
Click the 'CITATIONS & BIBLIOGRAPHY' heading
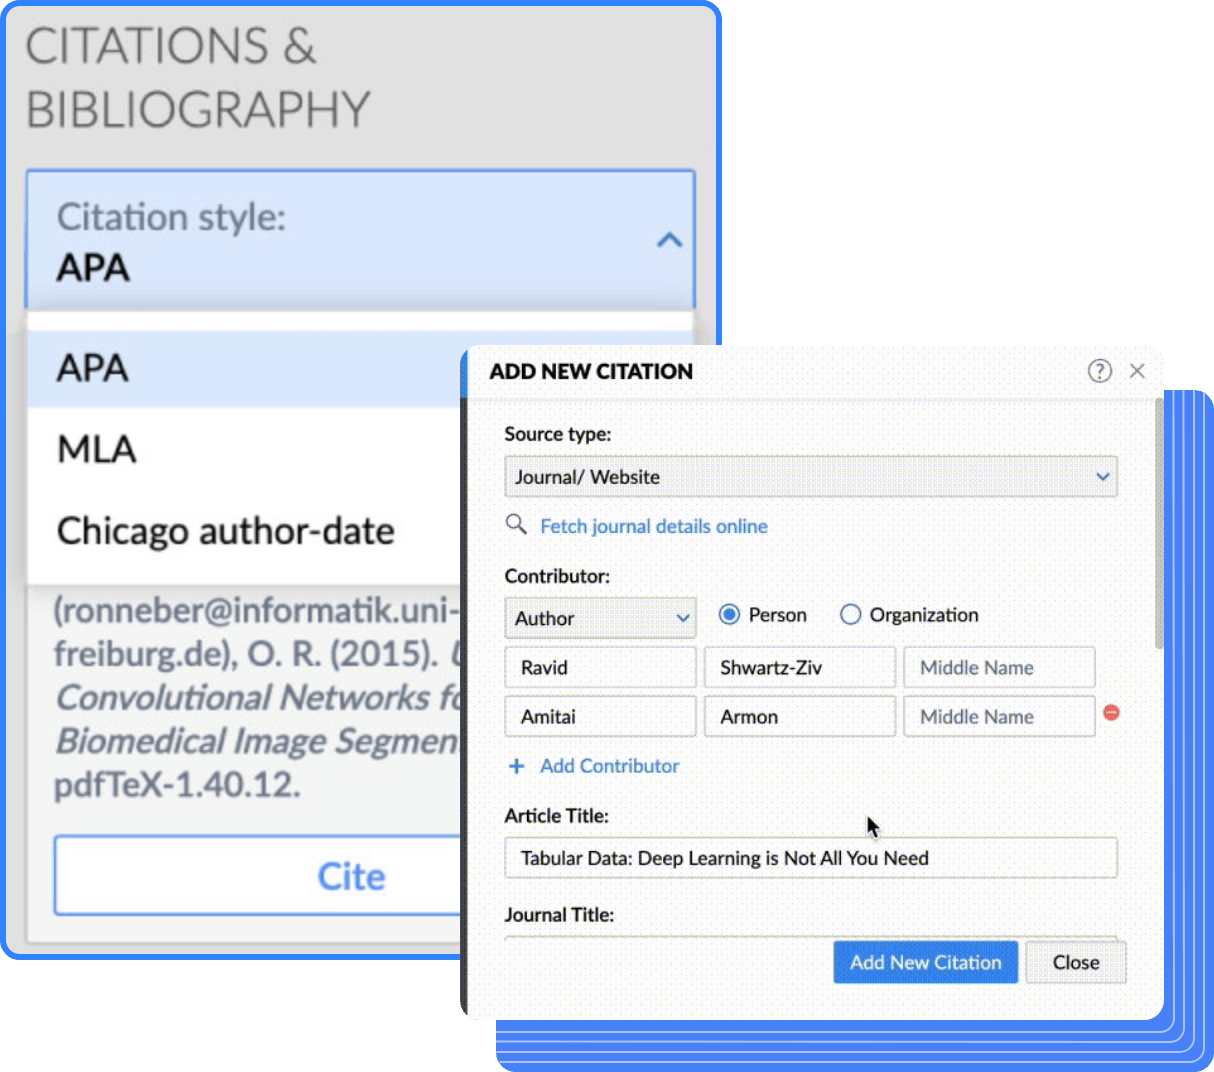[198, 78]
